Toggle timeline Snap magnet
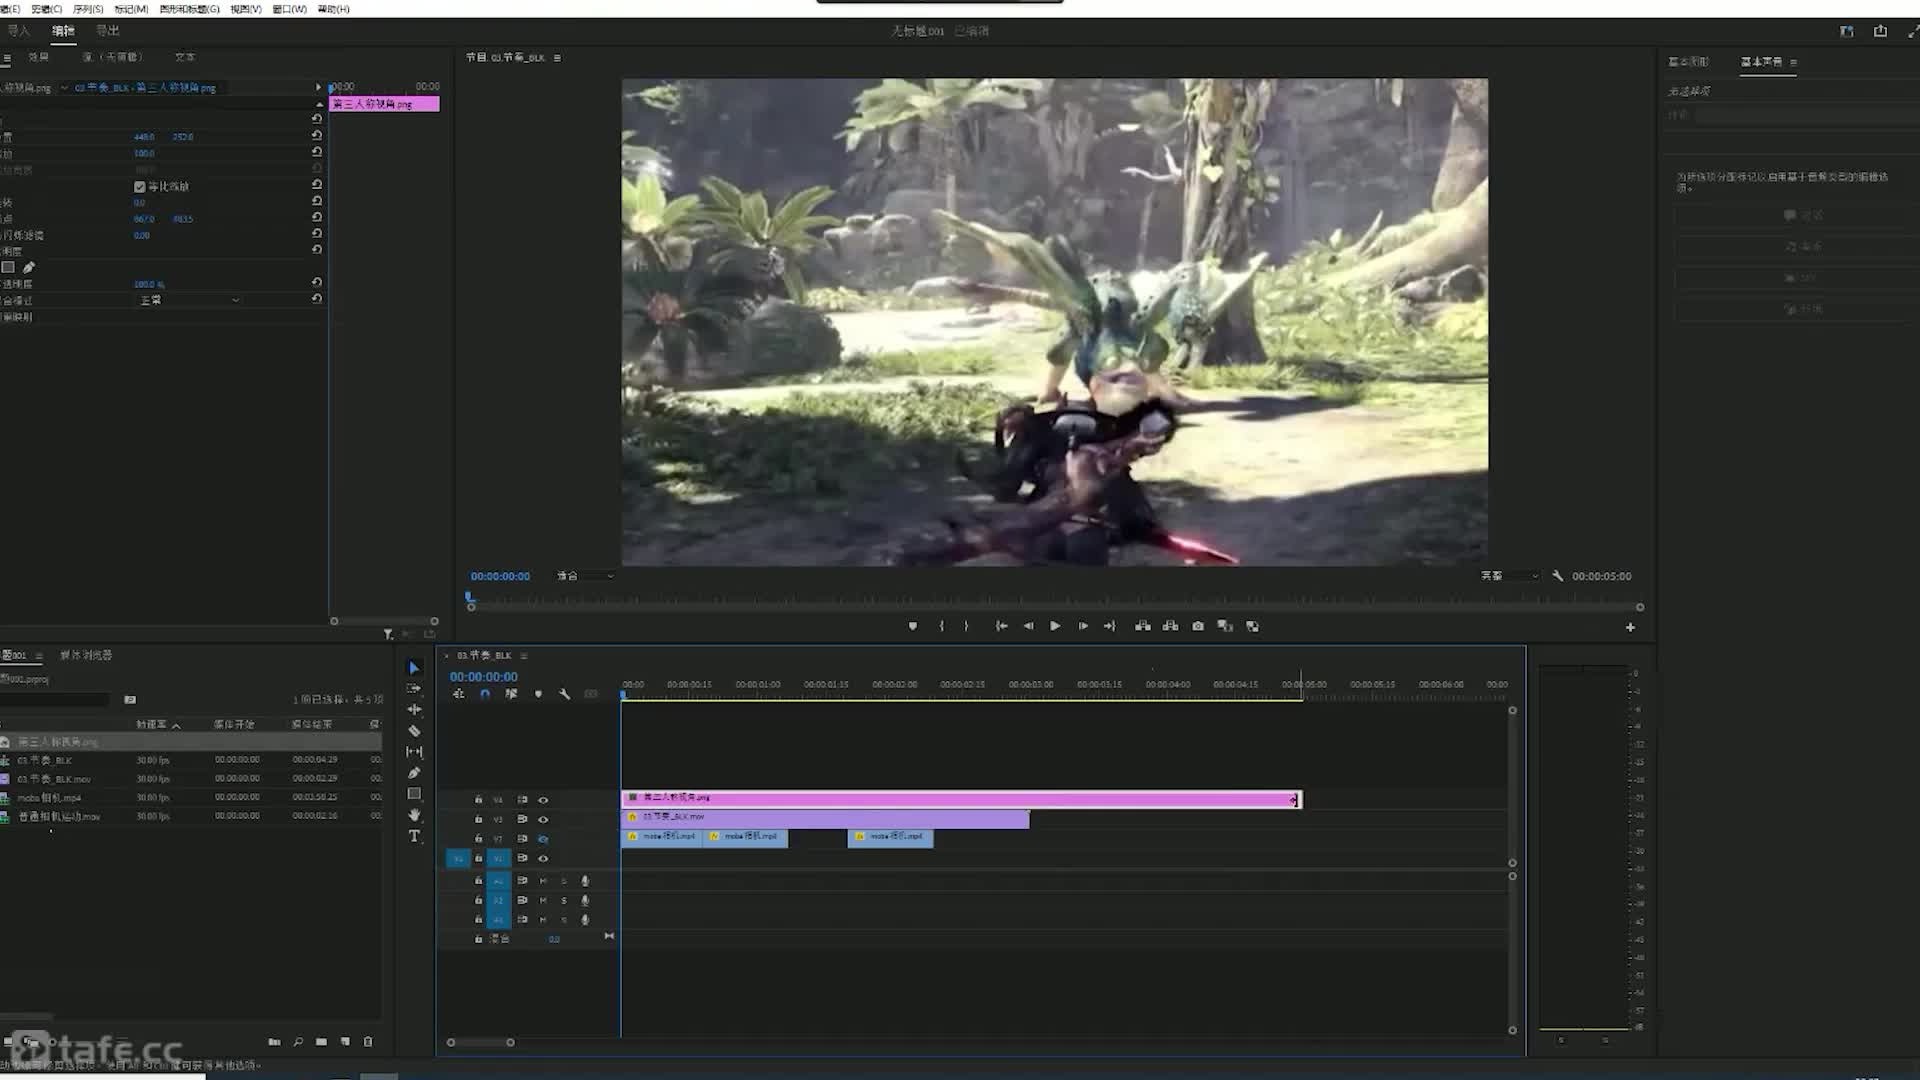This screenshot has width=1920, height=1080. (485, 694)
